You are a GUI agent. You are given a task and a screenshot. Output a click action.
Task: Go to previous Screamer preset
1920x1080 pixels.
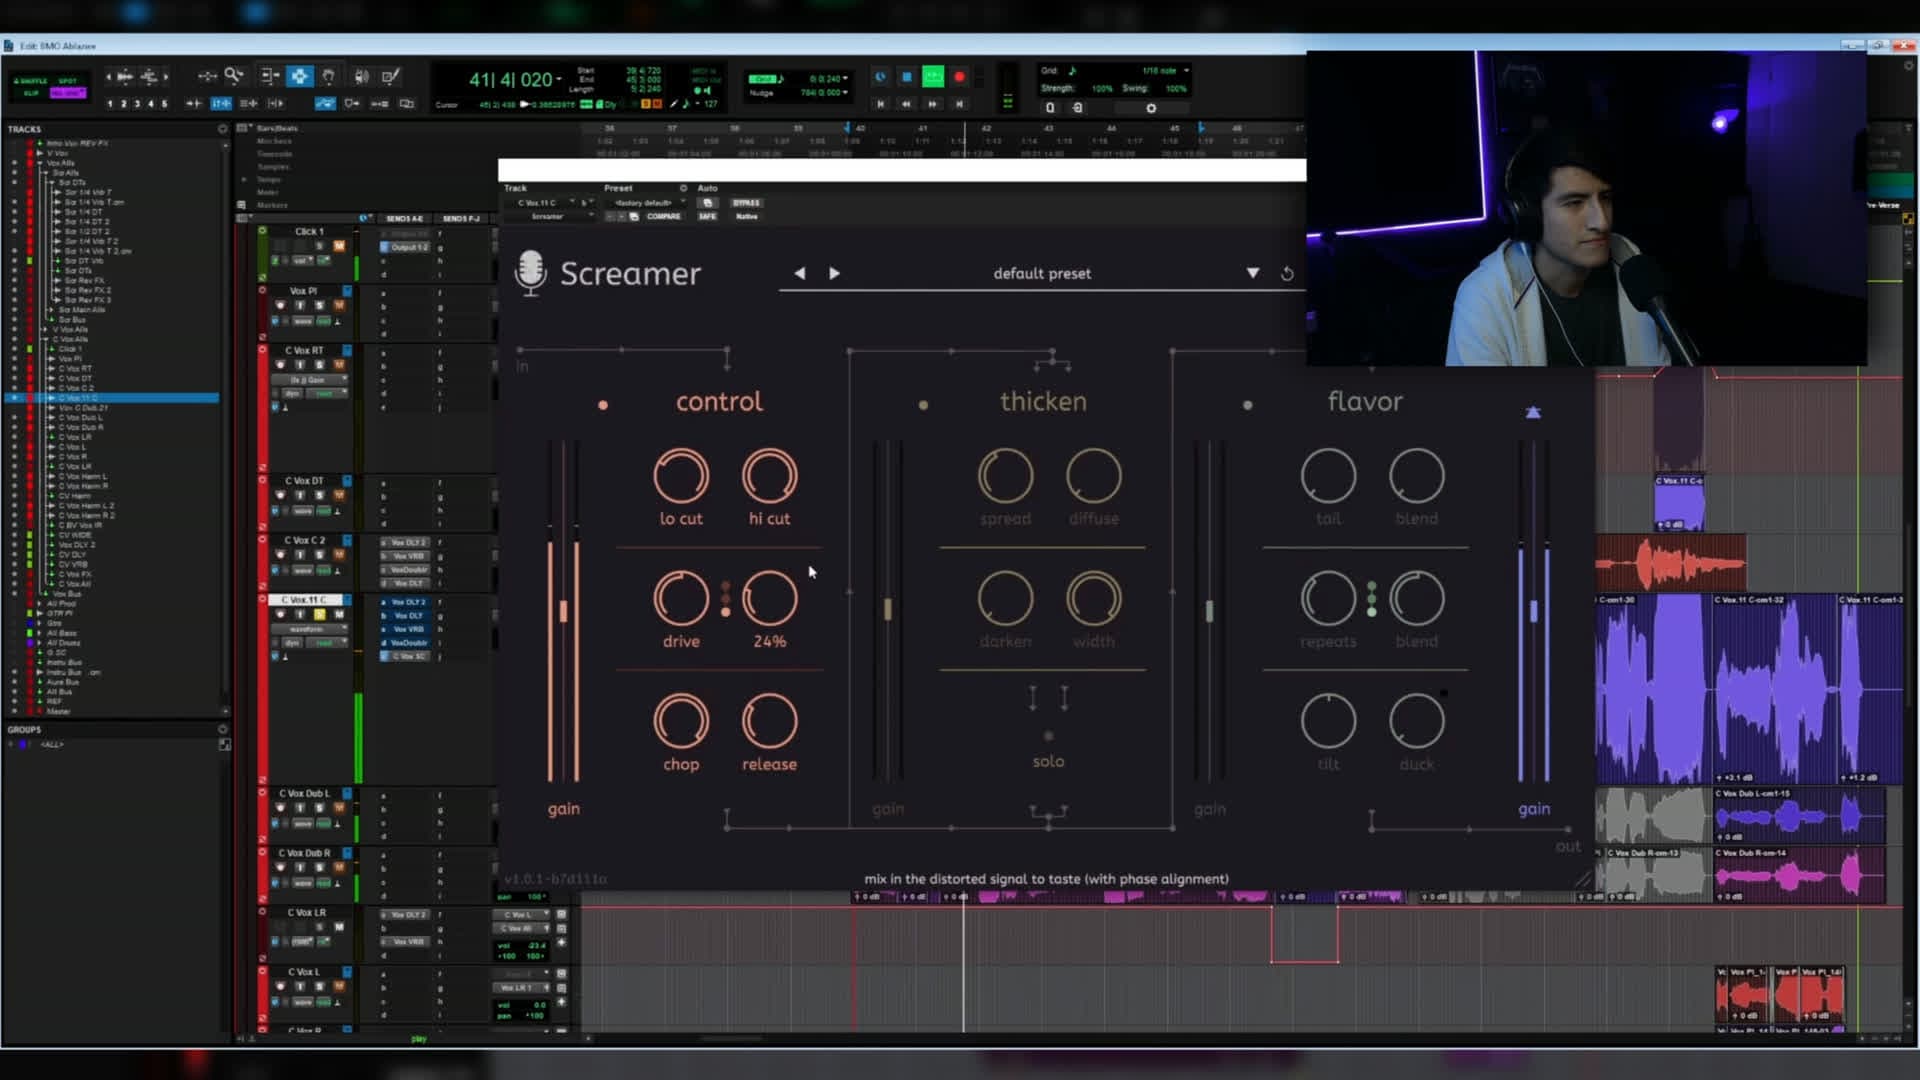pos(799,273)
